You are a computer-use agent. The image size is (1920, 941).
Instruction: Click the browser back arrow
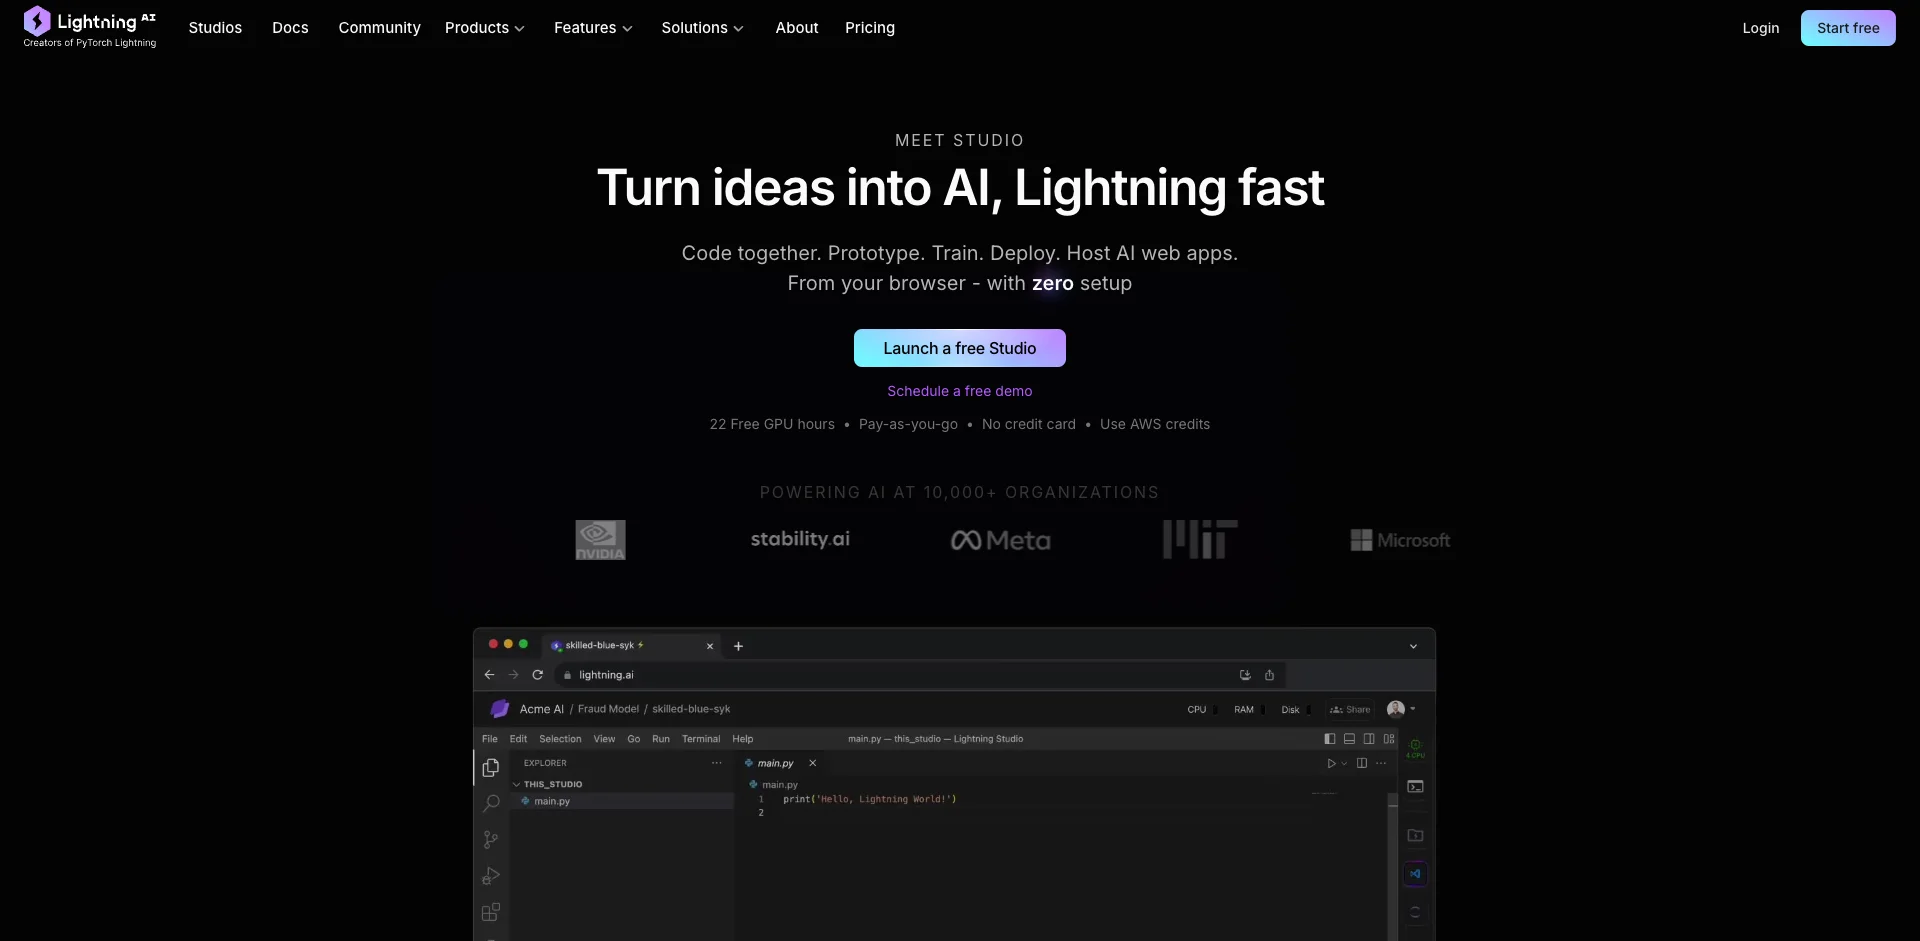click(489, 675)
